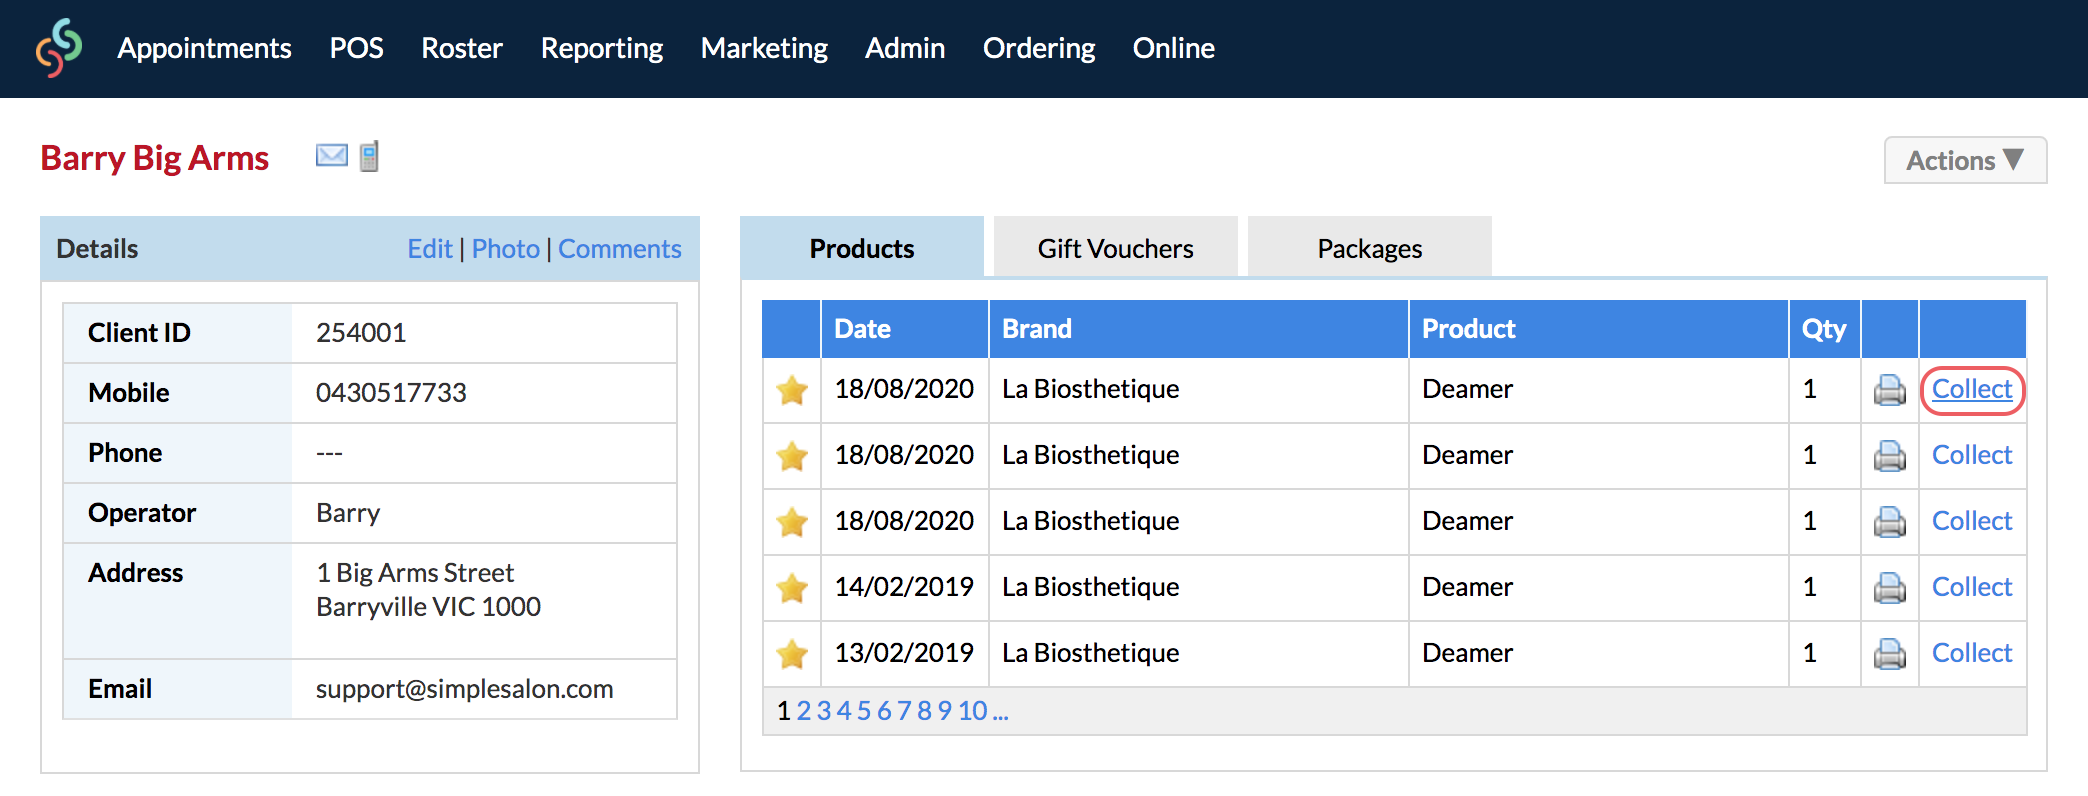Go to page 3 of products
The height and width of the screenshot is (796, 2088).
824,711
